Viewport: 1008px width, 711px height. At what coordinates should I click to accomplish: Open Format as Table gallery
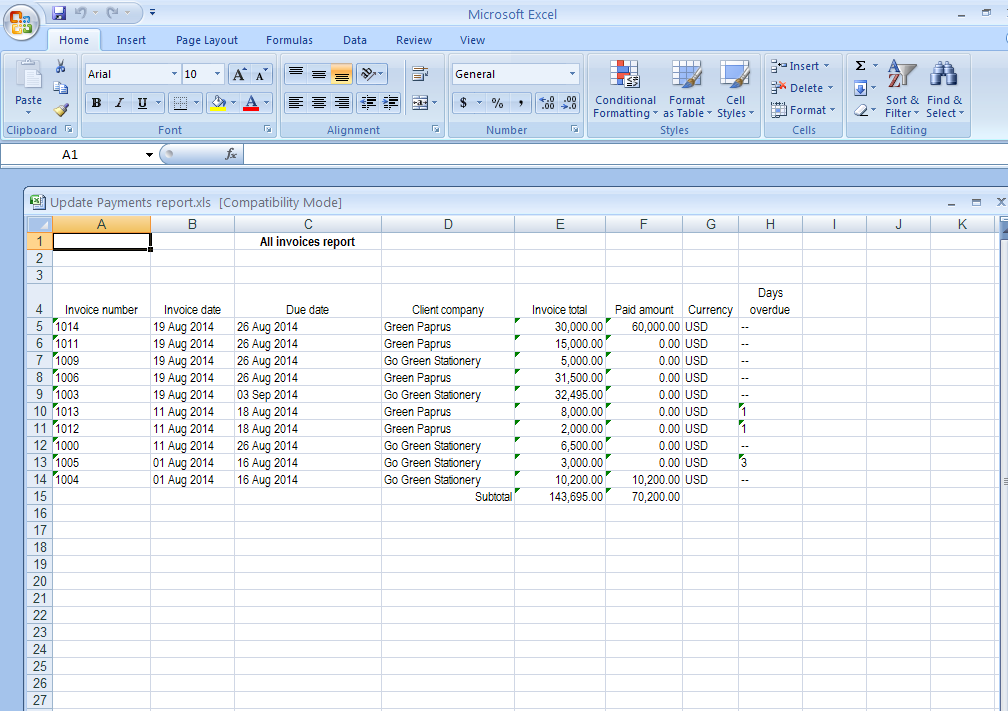click(687, 89)
